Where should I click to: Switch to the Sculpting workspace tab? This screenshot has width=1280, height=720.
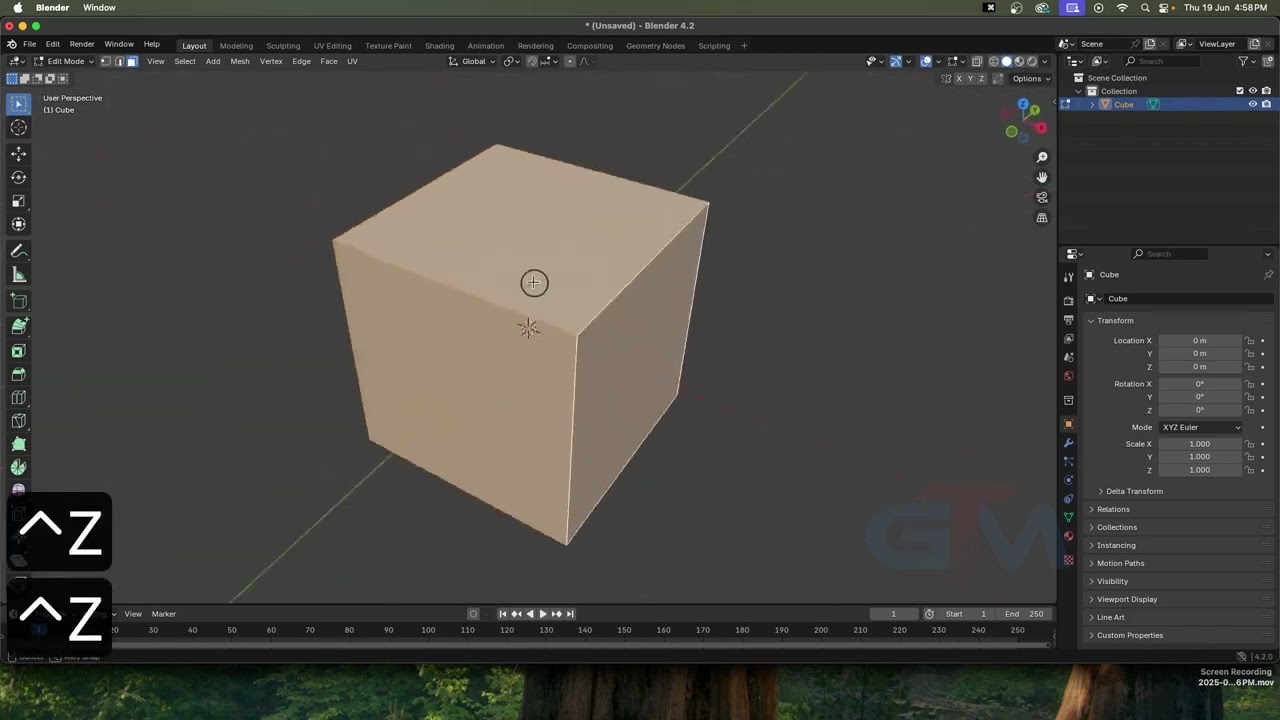283,46
